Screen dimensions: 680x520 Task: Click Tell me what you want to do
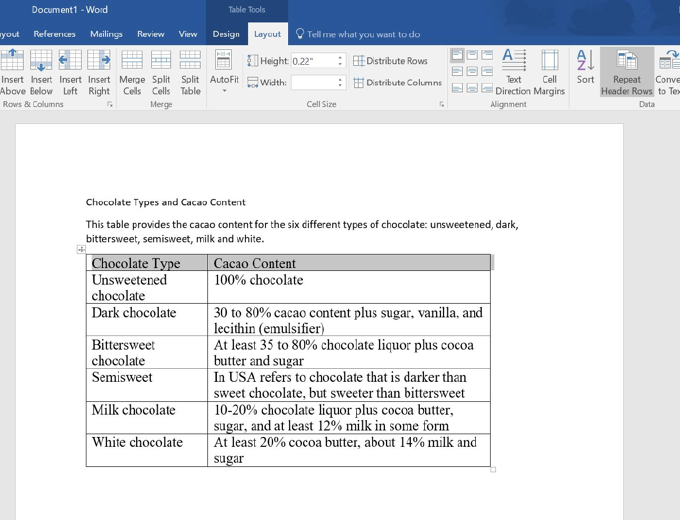coord(363,34)
